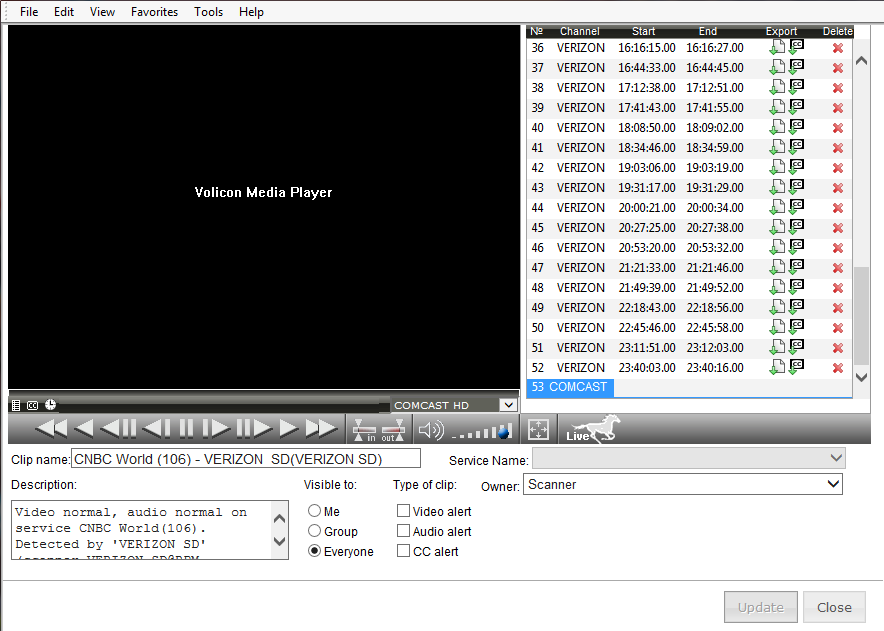Click the play forward button
Image resolution: width=884 pixels, height=631 pixels.
click(x=289, y=429)
